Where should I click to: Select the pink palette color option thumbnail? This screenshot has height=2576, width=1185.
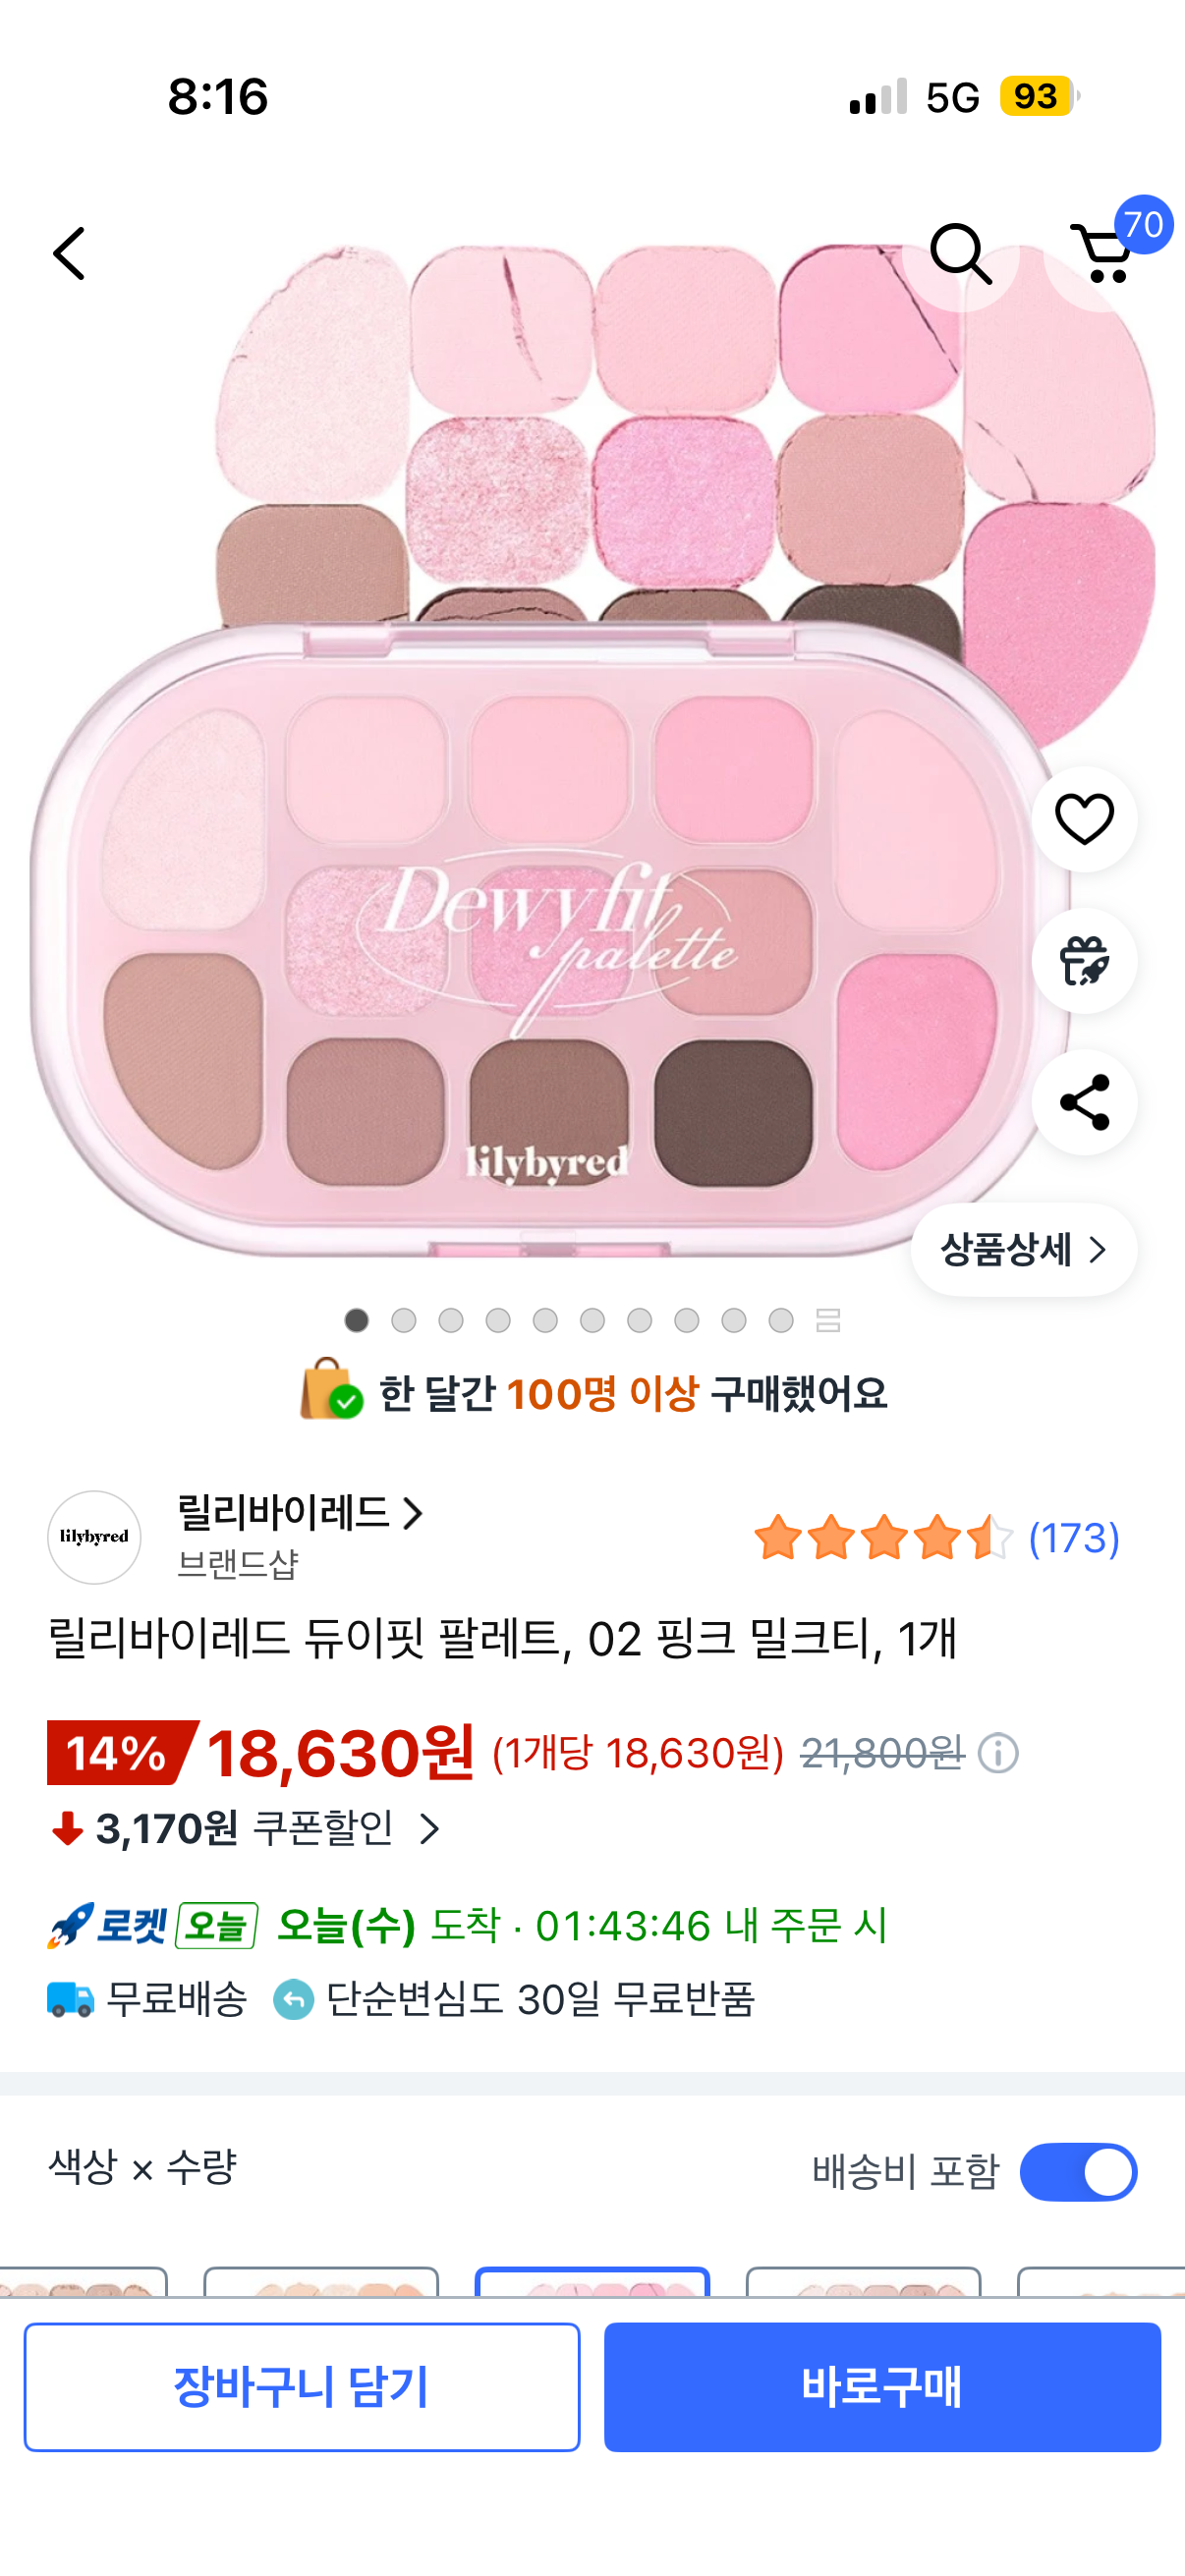[592, 2282]
